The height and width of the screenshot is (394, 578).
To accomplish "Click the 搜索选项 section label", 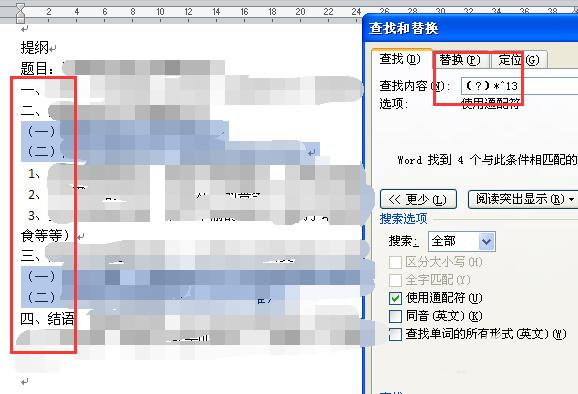I will (x=403, y=219).
